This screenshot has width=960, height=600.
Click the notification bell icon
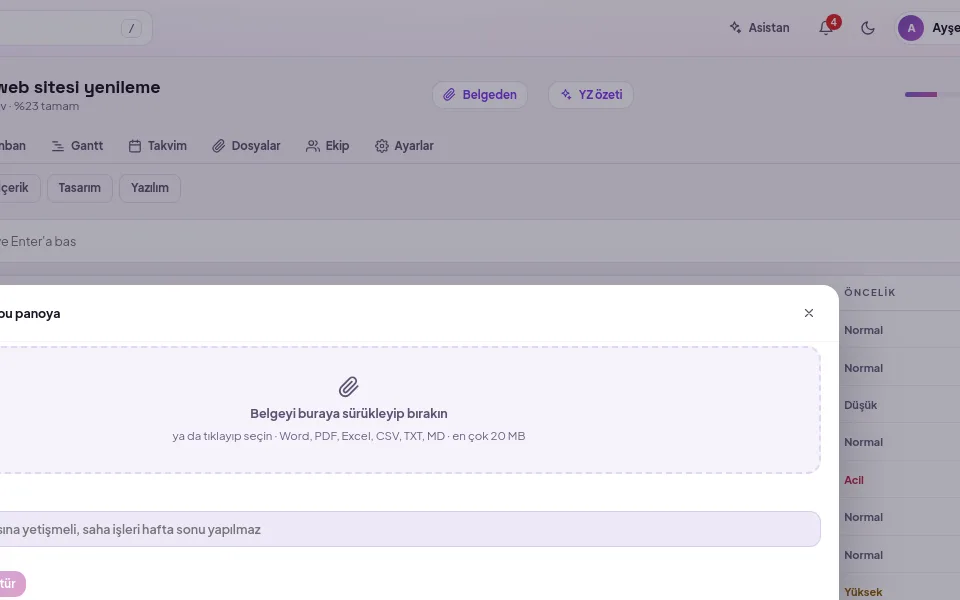click(826, 28)
